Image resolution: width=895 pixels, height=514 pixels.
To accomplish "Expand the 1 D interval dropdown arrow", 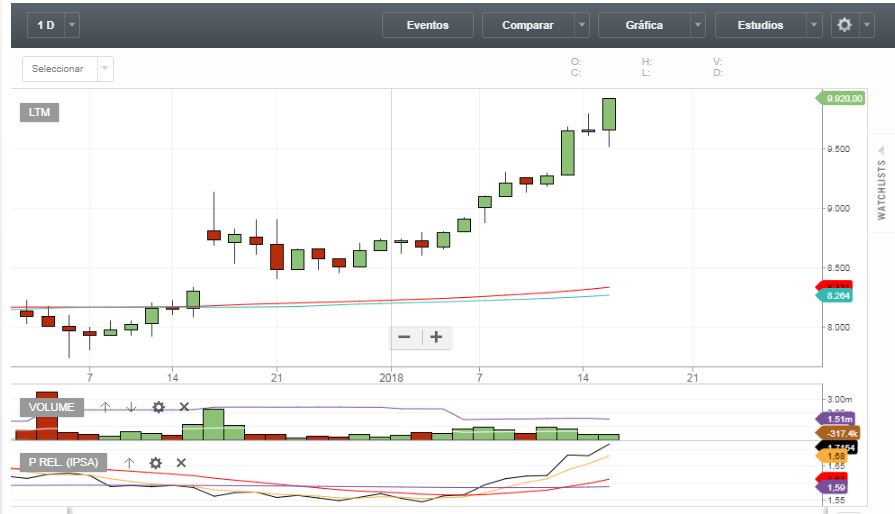I will coord(73,25).
